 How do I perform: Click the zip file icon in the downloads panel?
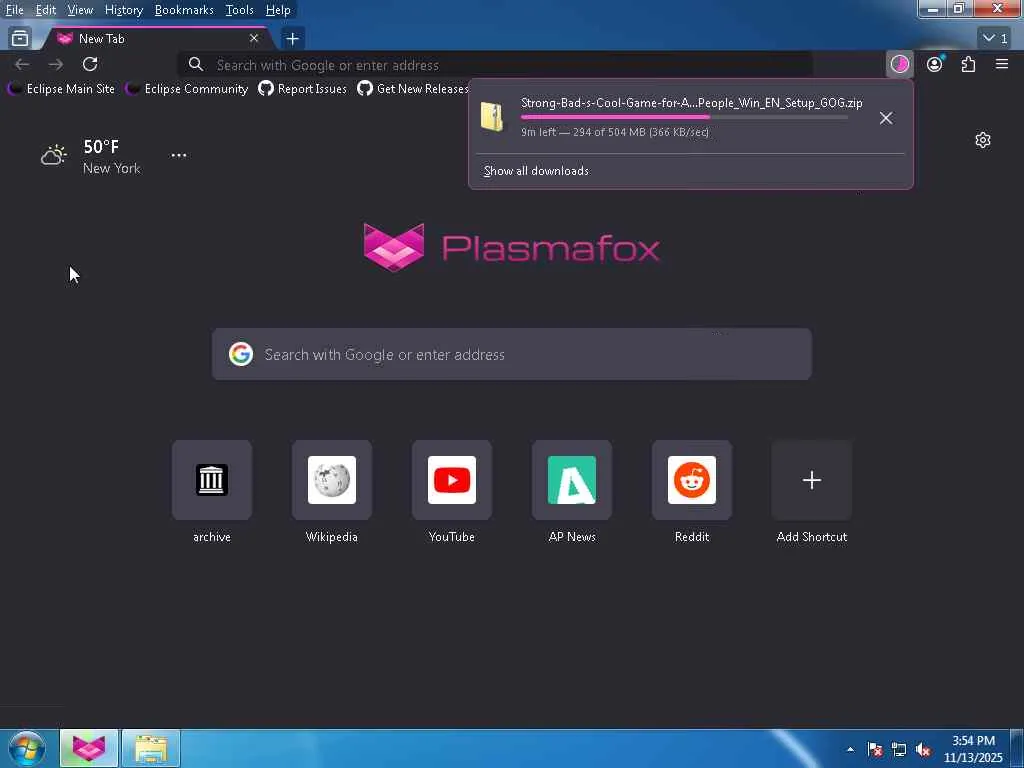pyautogui.click(x=492, y=118)
